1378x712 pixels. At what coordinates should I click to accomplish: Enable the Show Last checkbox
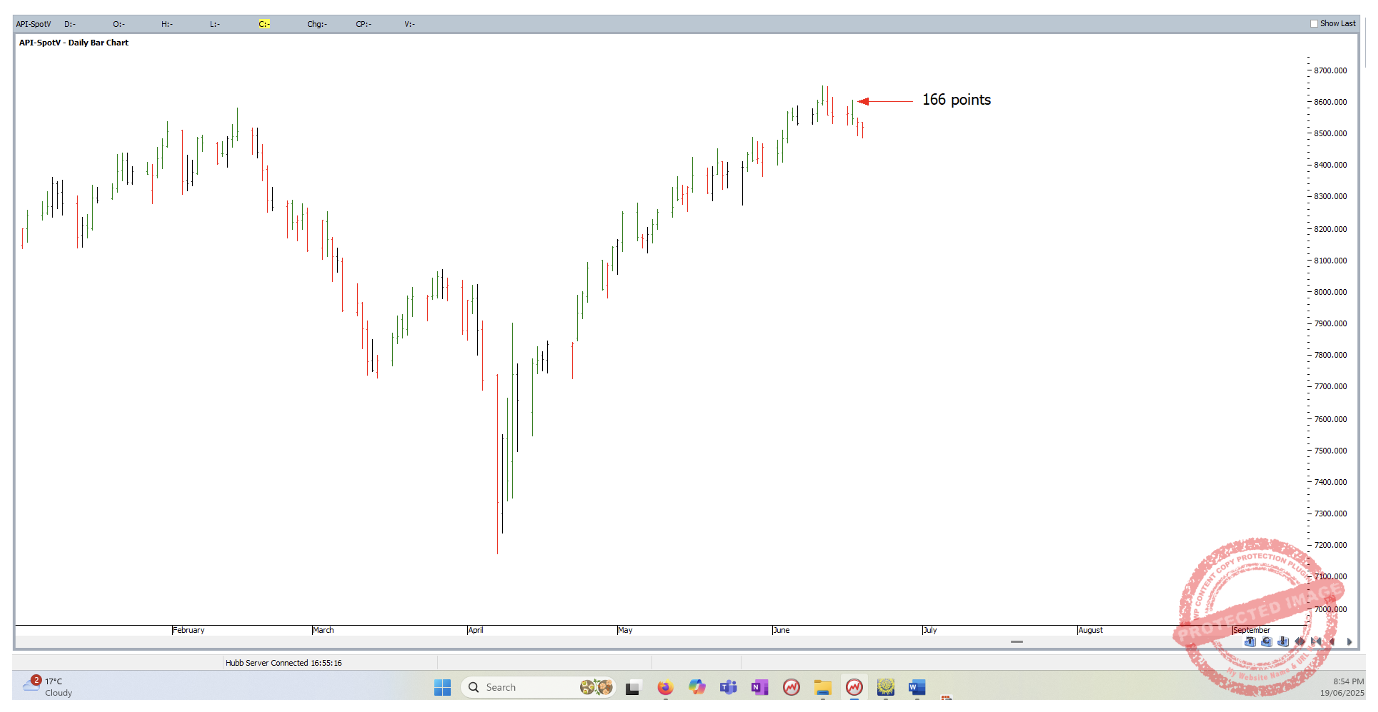1314,23
